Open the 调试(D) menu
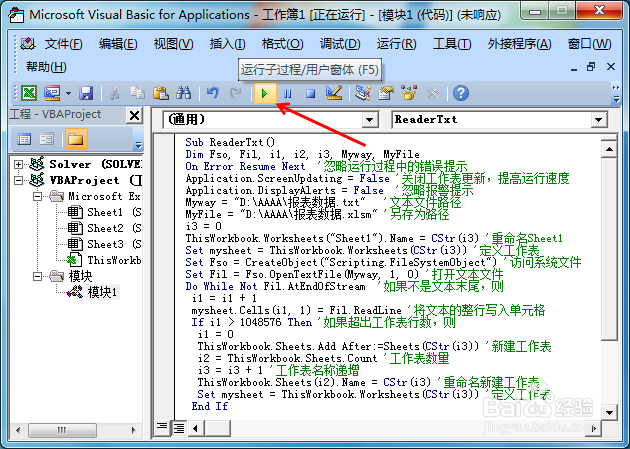630x449 pixels. point(340,44)
